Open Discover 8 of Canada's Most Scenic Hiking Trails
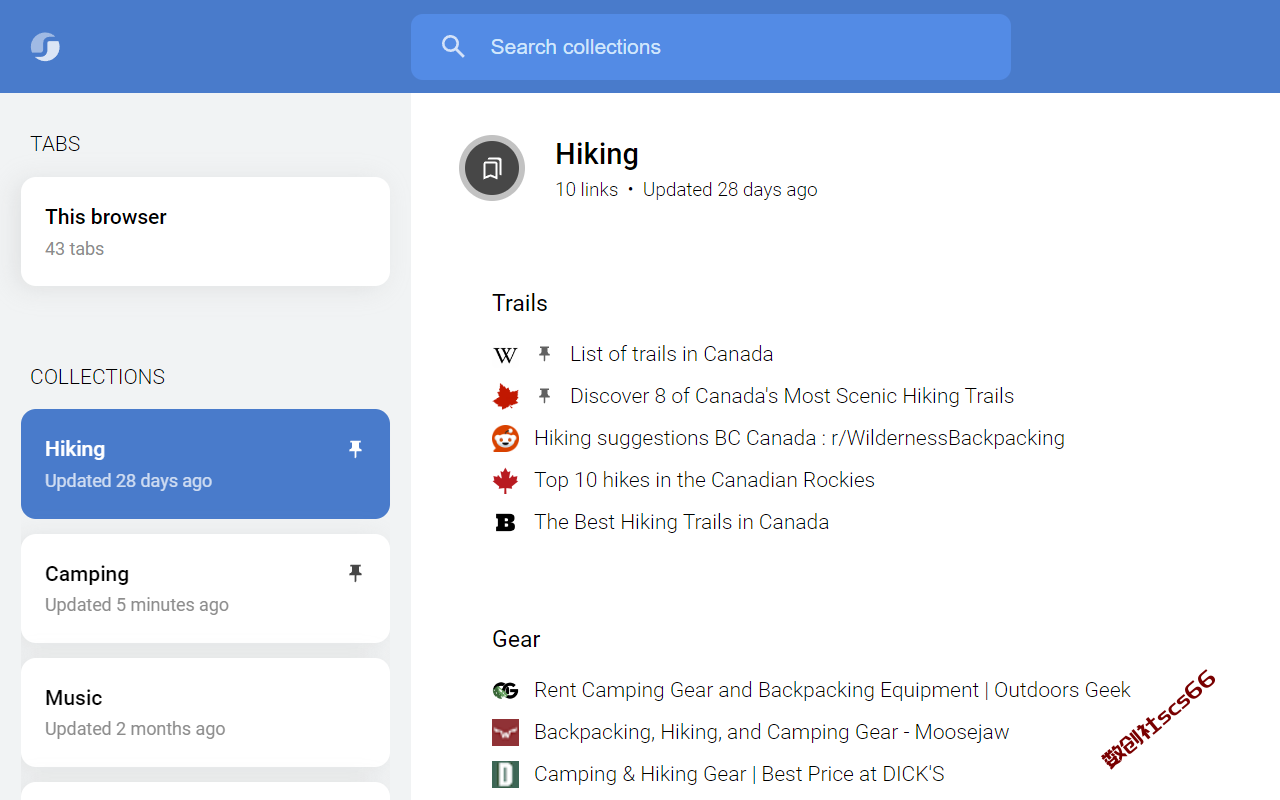Image resolution: width=1280 pixels, height=800 pixels. pyautogui.click(x=792, y=396)
